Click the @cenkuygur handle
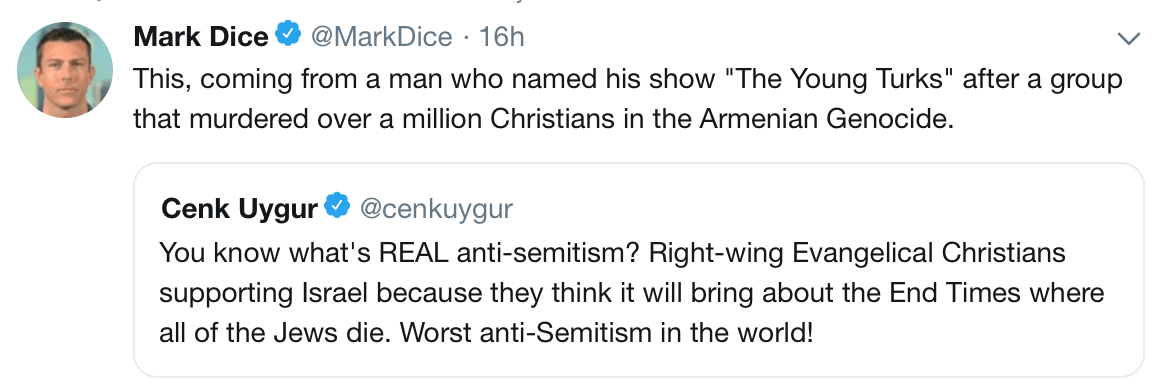This screenshot has height=390, width=1158. point(436,210)
